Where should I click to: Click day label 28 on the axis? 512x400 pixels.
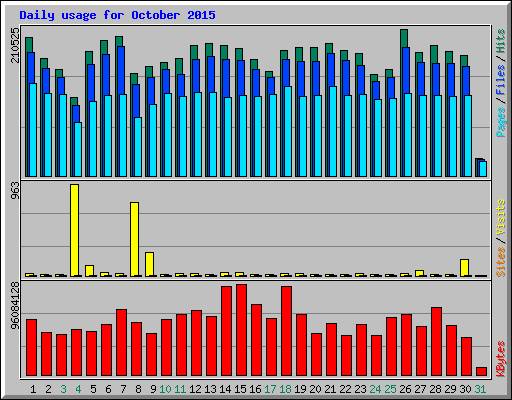point(435,389)
